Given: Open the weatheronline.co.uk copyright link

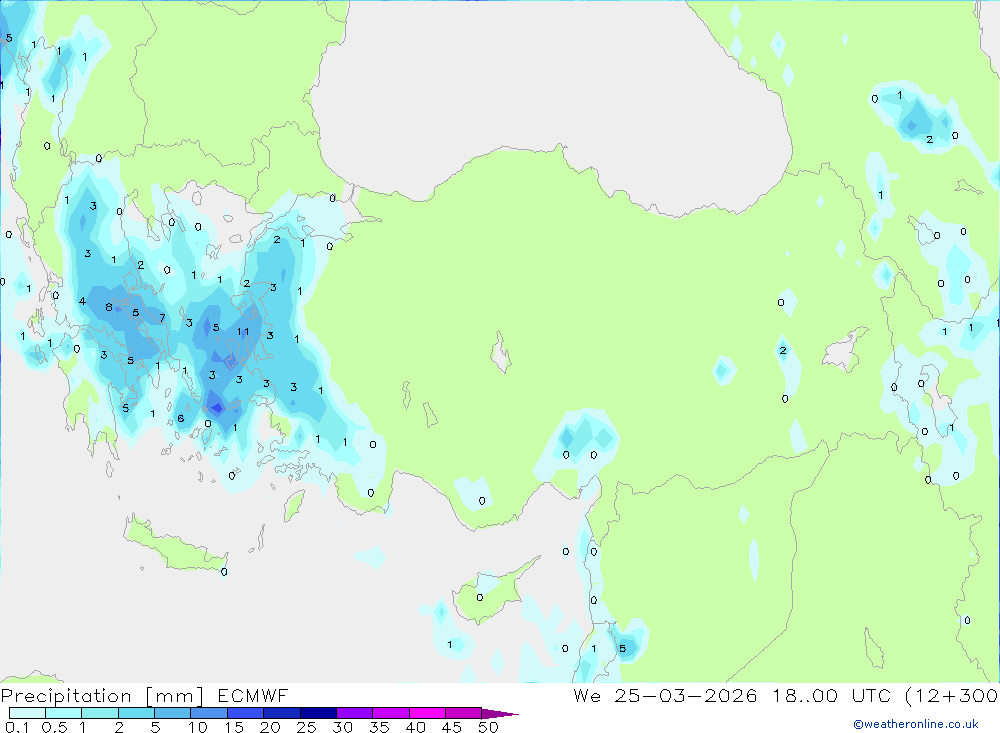Looking at the screenshot, I should pyautogui.click(x=916, y=724).
